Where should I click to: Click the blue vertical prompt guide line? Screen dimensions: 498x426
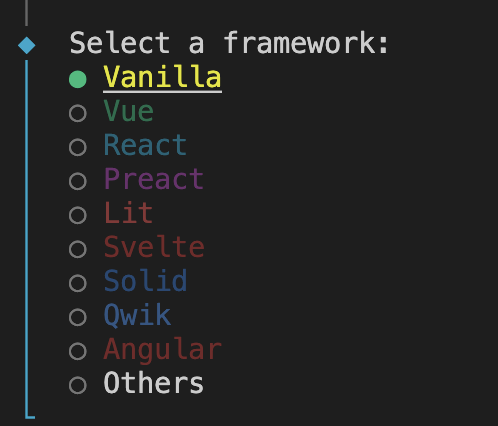point(27,237)
